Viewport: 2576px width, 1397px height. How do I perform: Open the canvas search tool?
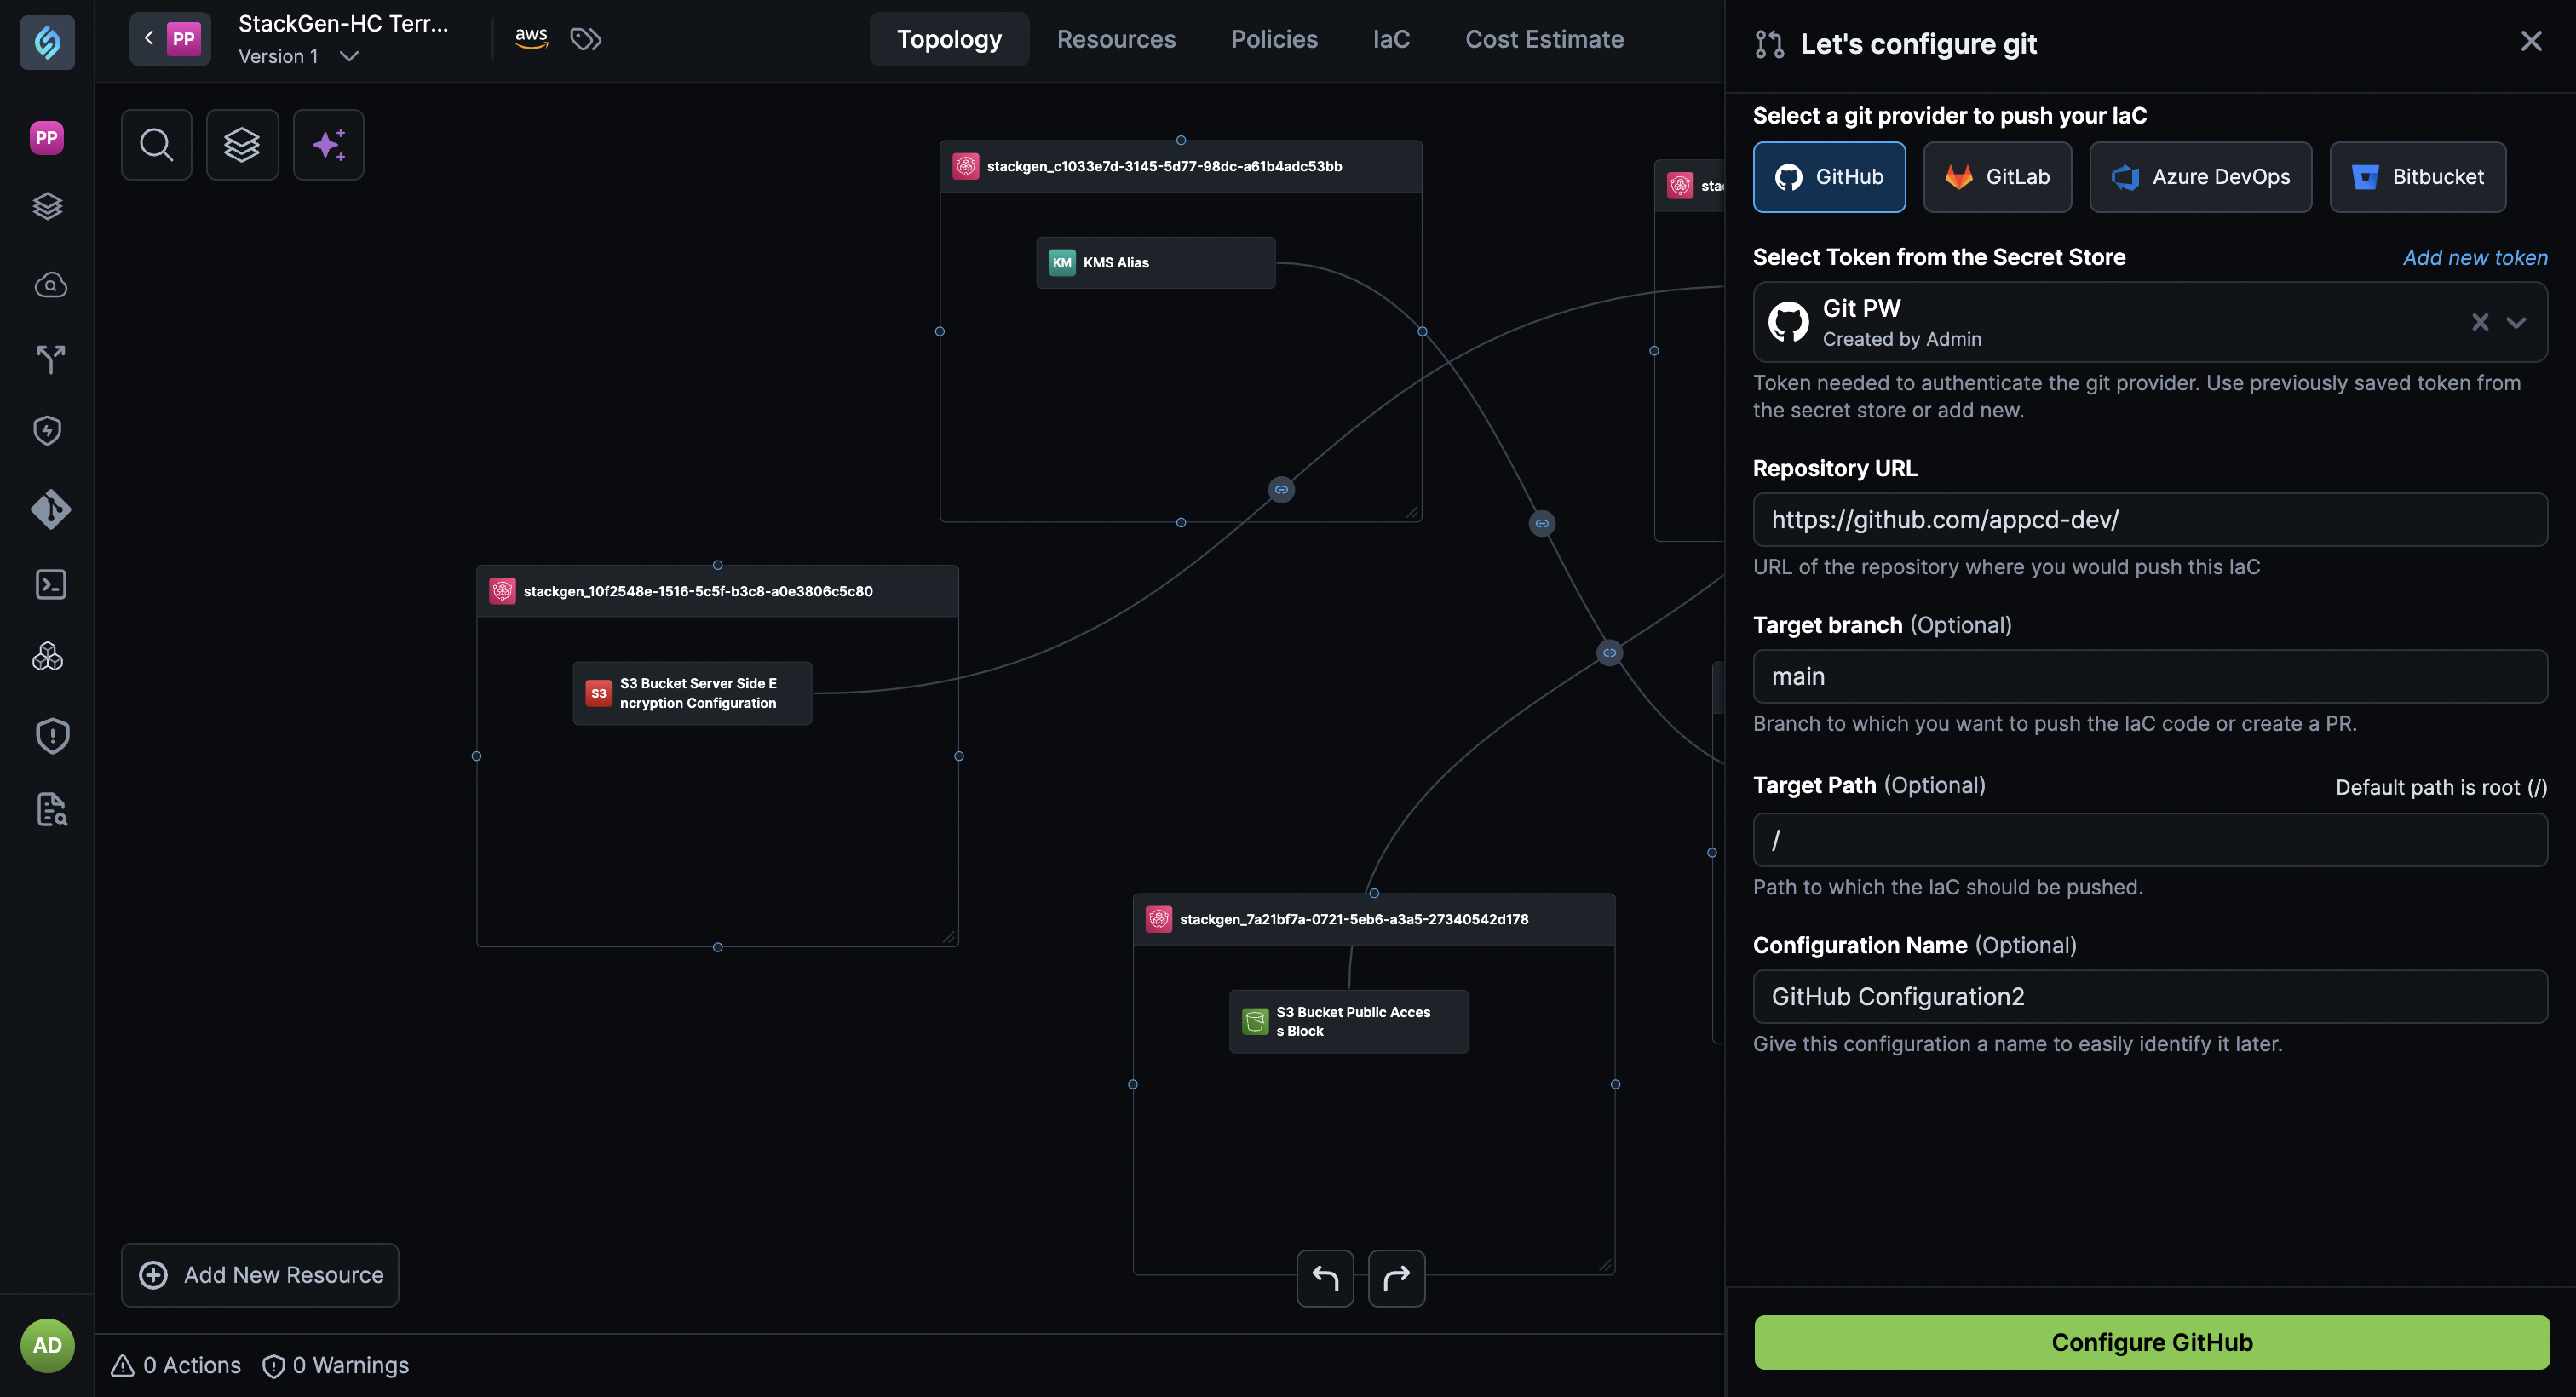tap(156, 144)
